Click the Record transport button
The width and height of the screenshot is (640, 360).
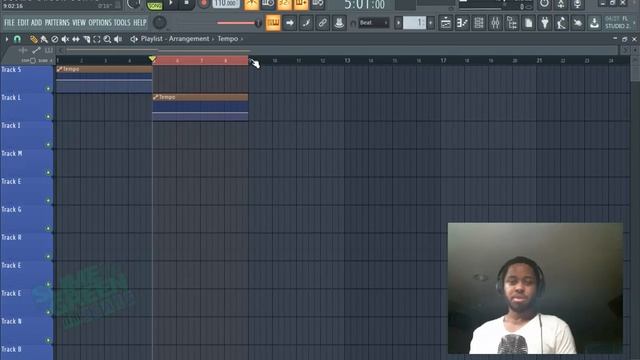[x=204, y=4]
